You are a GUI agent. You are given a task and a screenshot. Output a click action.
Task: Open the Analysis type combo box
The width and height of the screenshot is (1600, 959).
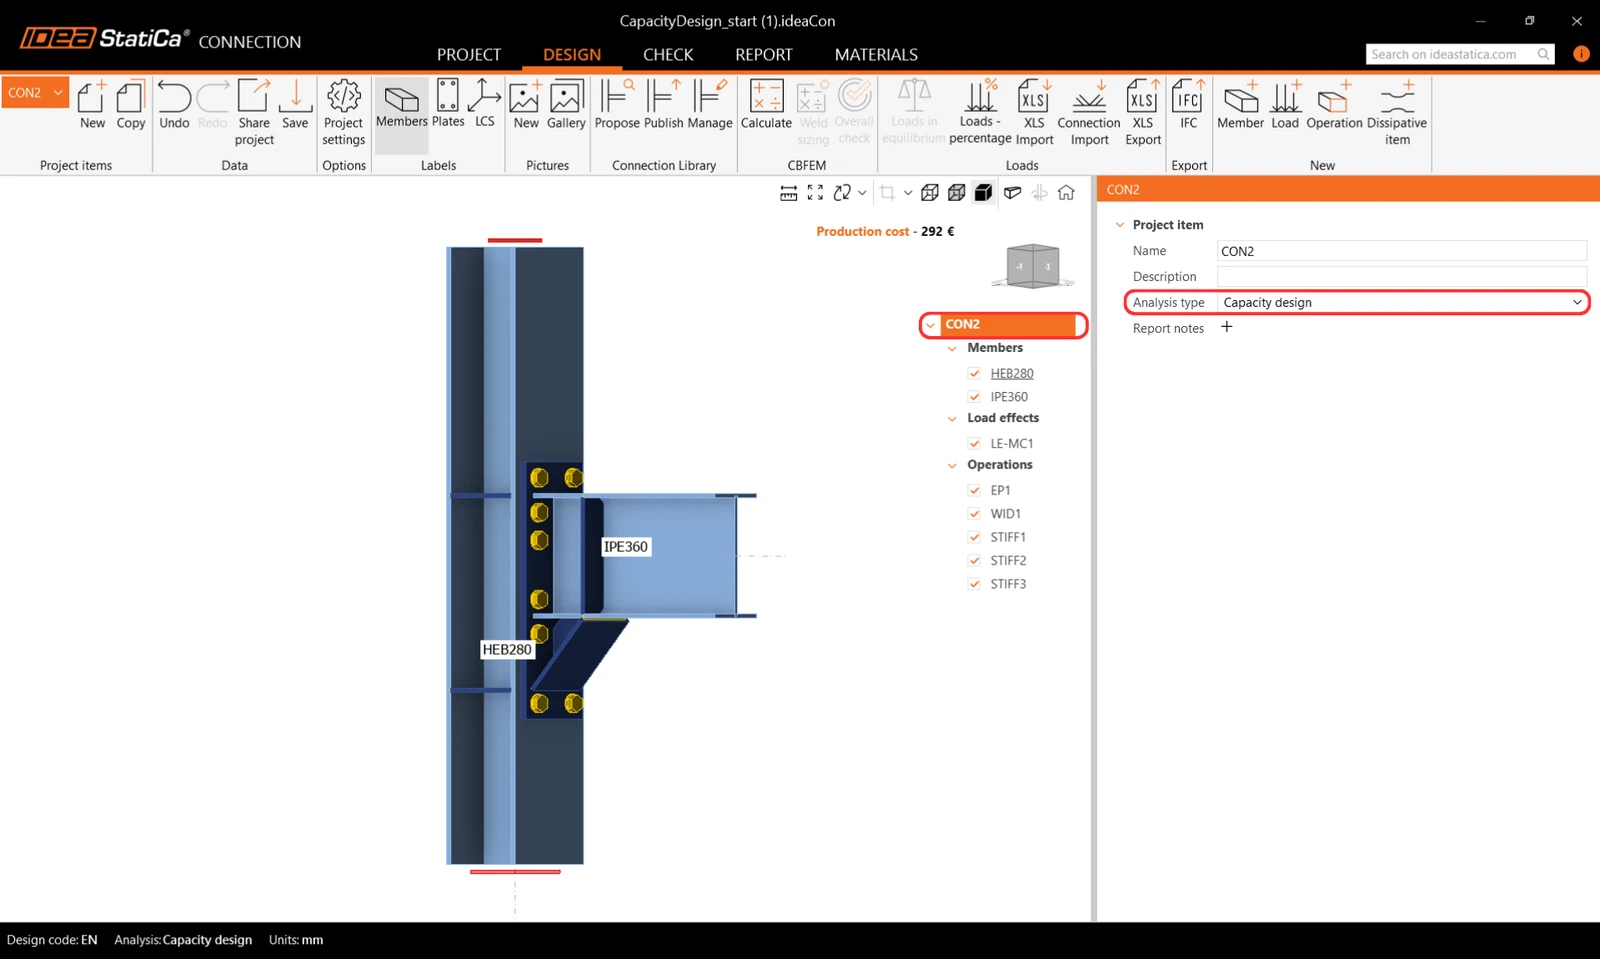[1402, 302]
